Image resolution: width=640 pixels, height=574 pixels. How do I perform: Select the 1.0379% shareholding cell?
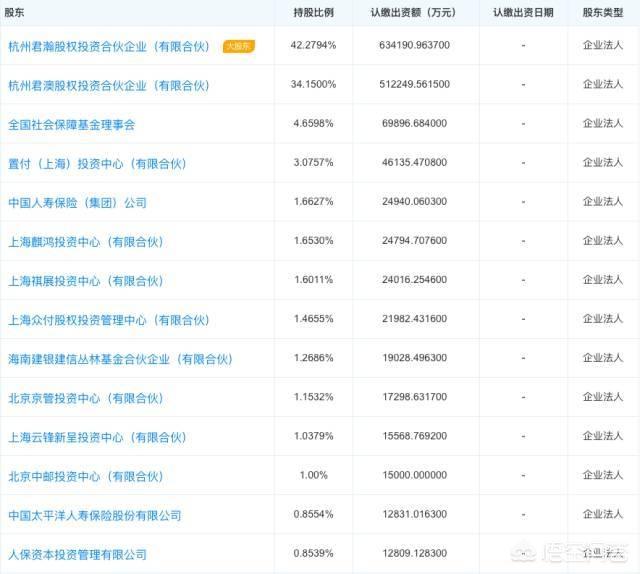313,436
